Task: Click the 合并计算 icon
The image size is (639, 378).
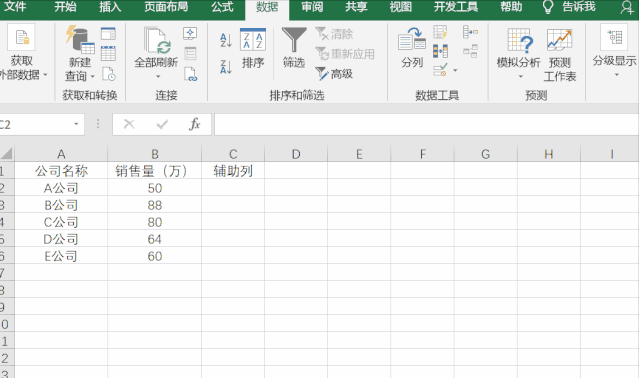Action: pos(470,32)
